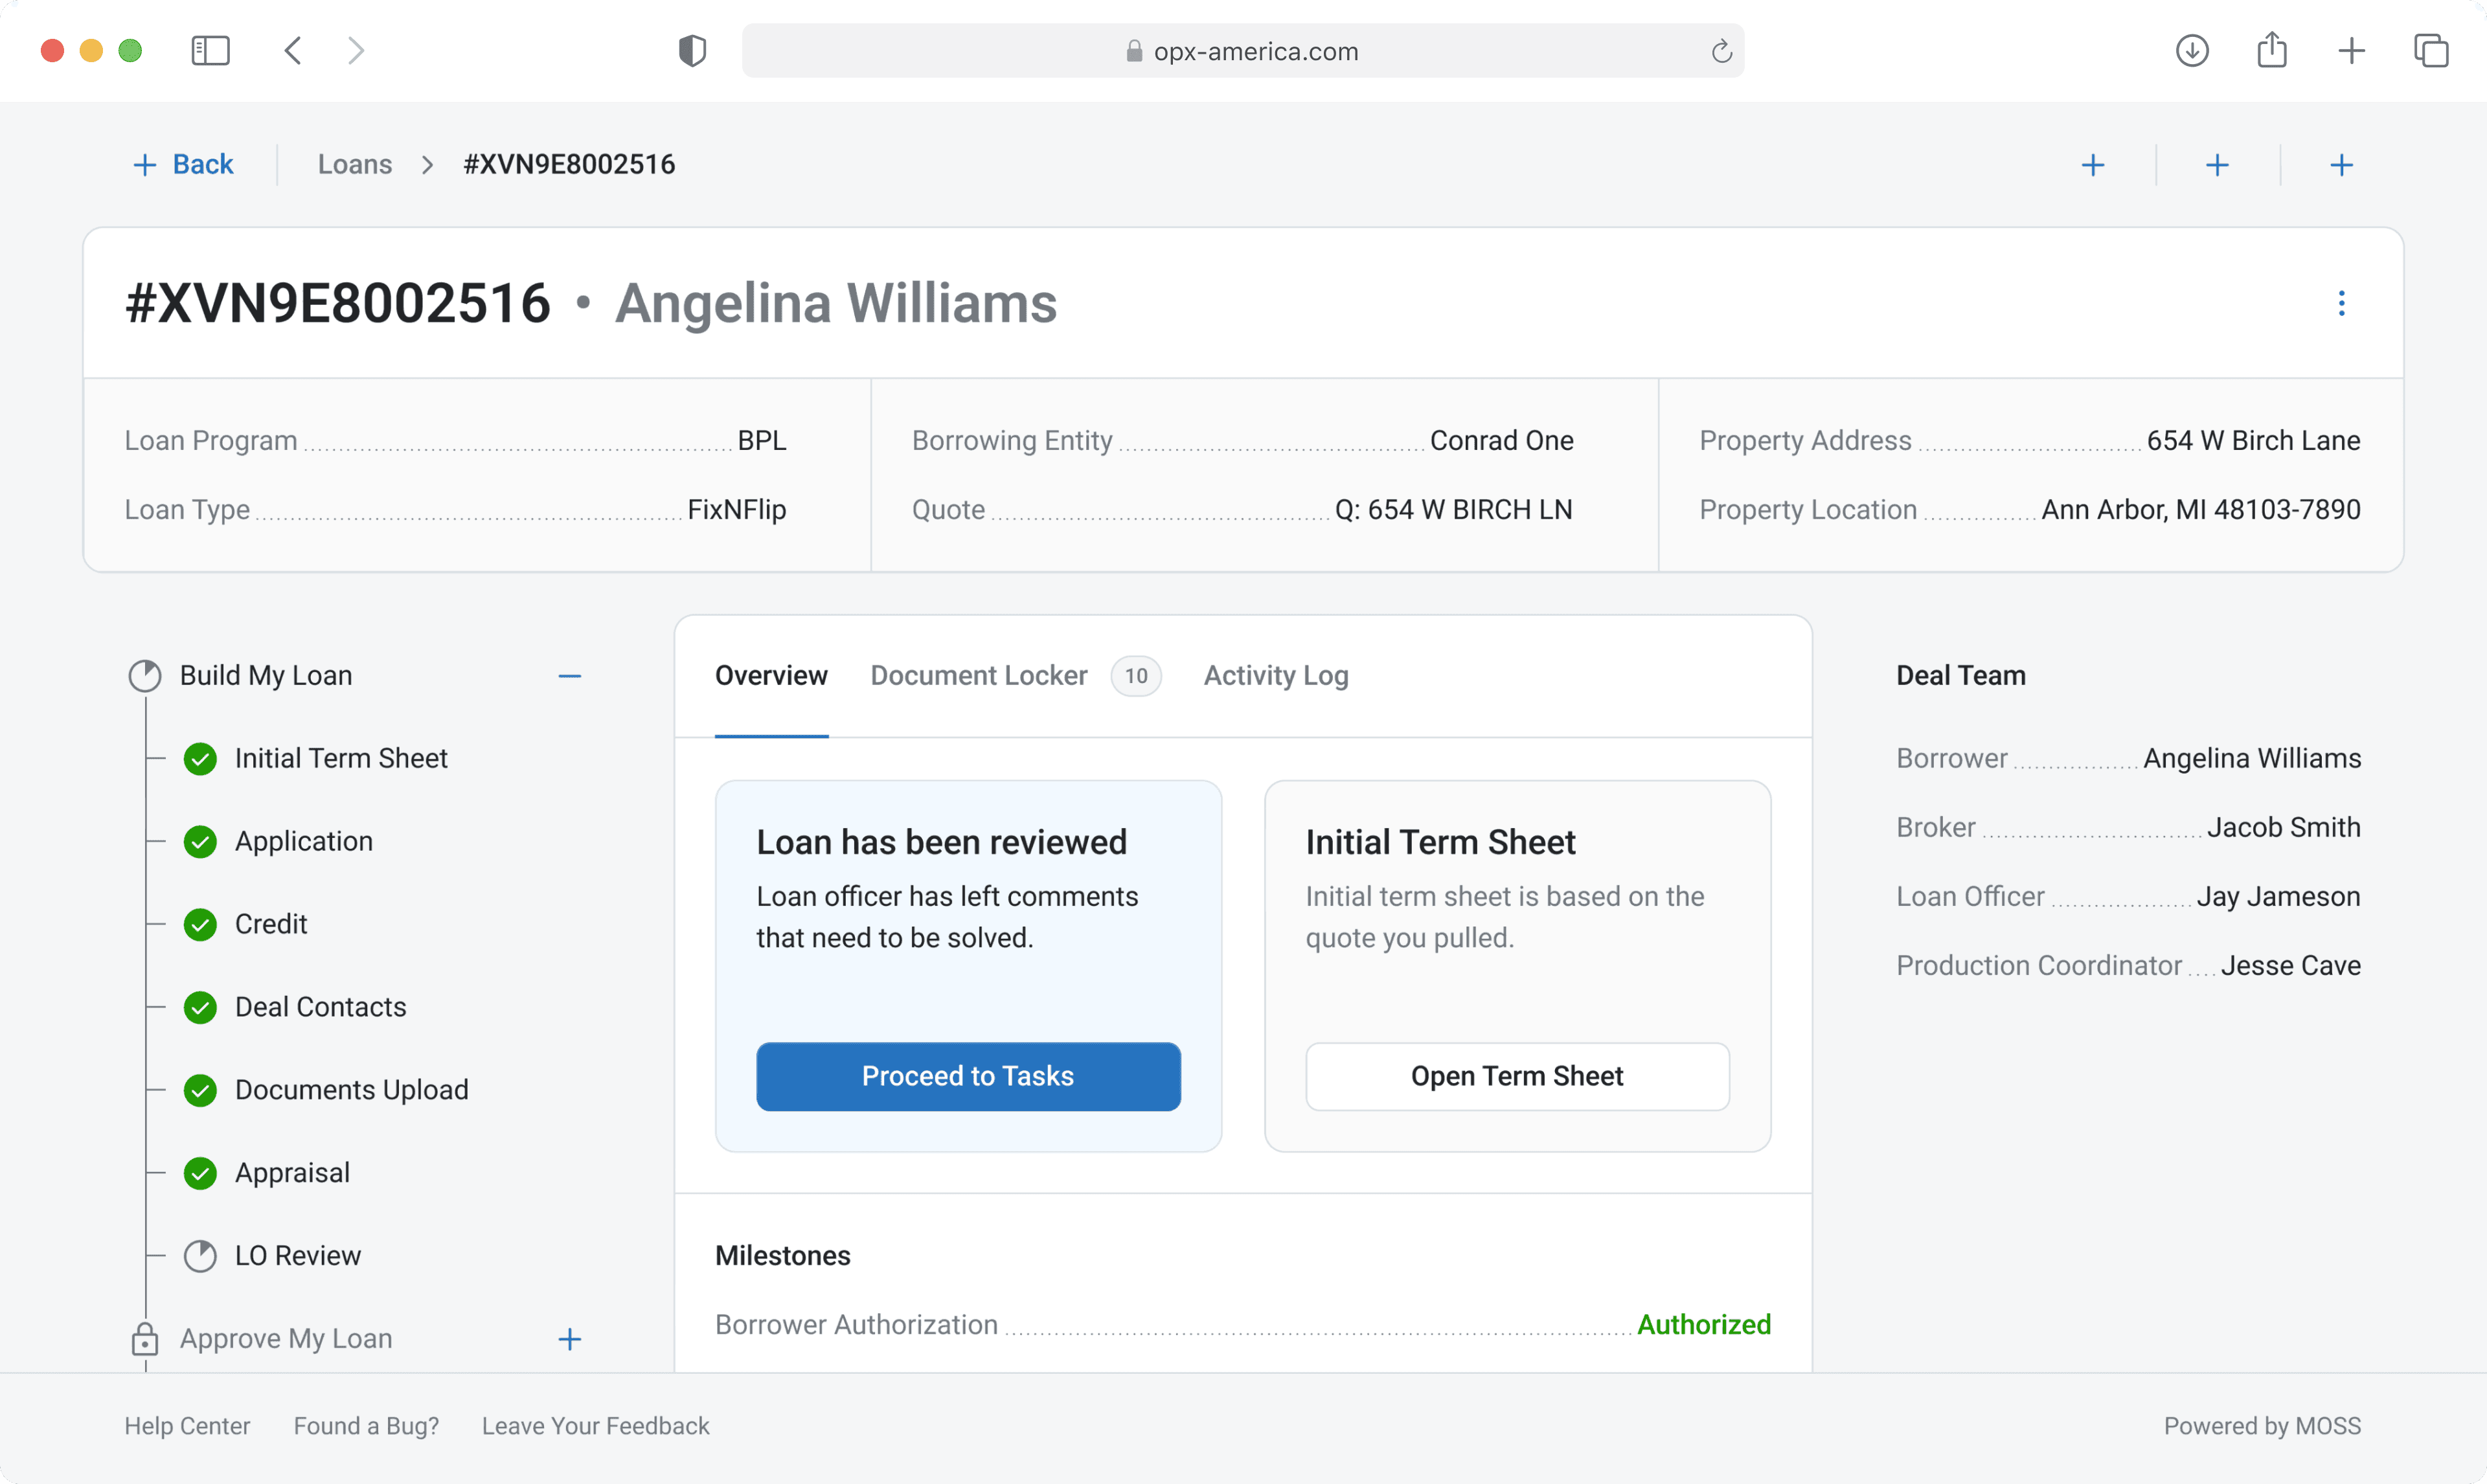Click the Safari sidebar toggle icon
Image resolution: width=2487 pixels, height=1484 pixels.
coord(210,51)
